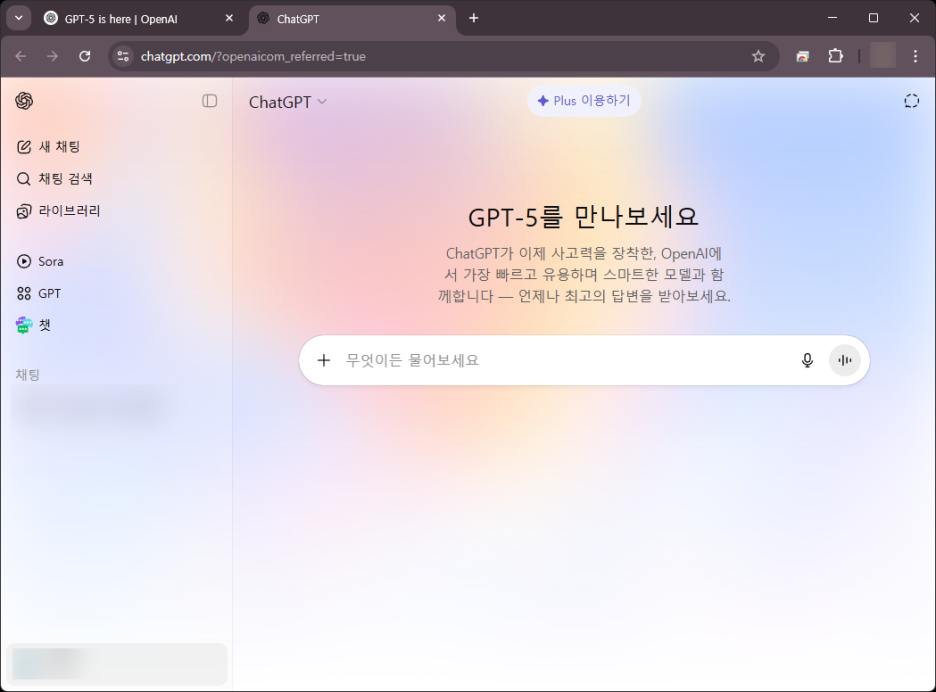
Task: Open 채팅 검색 to search chats
Action: [54, 179]
